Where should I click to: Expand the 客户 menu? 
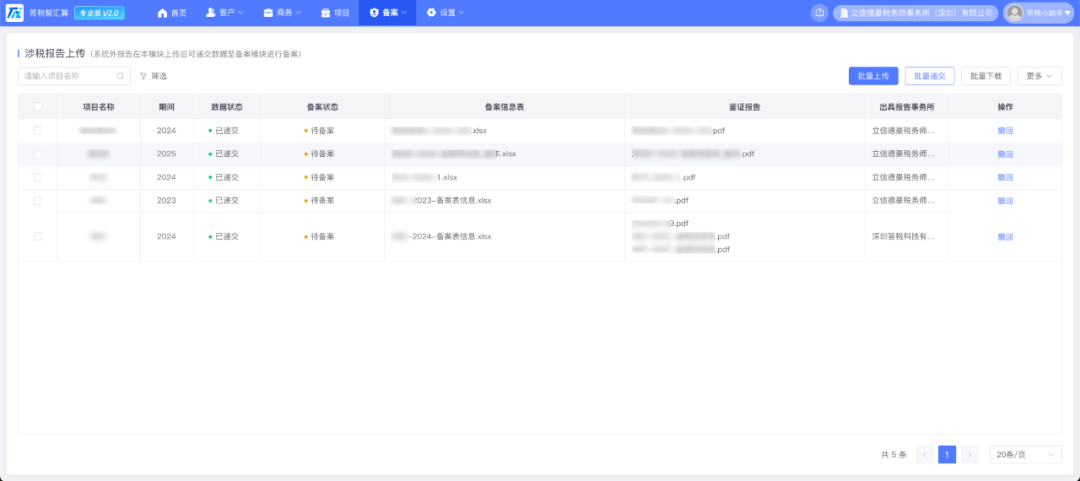tap(225, 12)
